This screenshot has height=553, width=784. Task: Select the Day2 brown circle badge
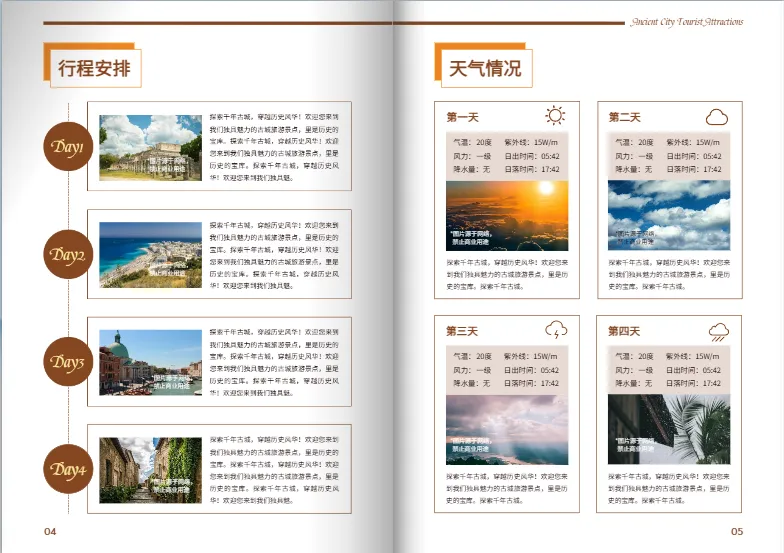click(x=69, y=255)
